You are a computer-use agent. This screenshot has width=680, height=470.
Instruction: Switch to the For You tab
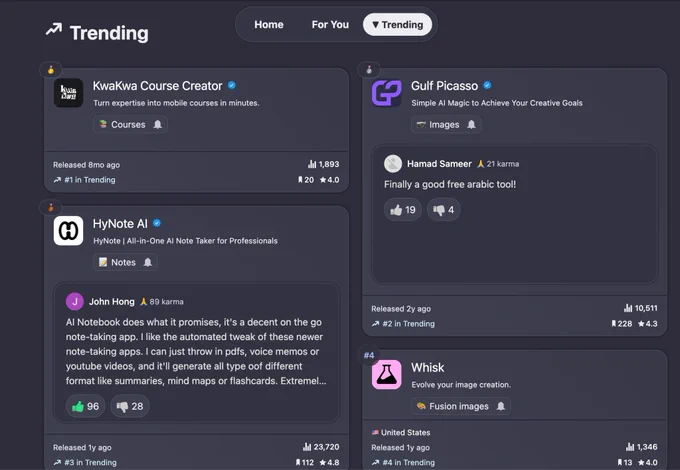click(330, 25)
